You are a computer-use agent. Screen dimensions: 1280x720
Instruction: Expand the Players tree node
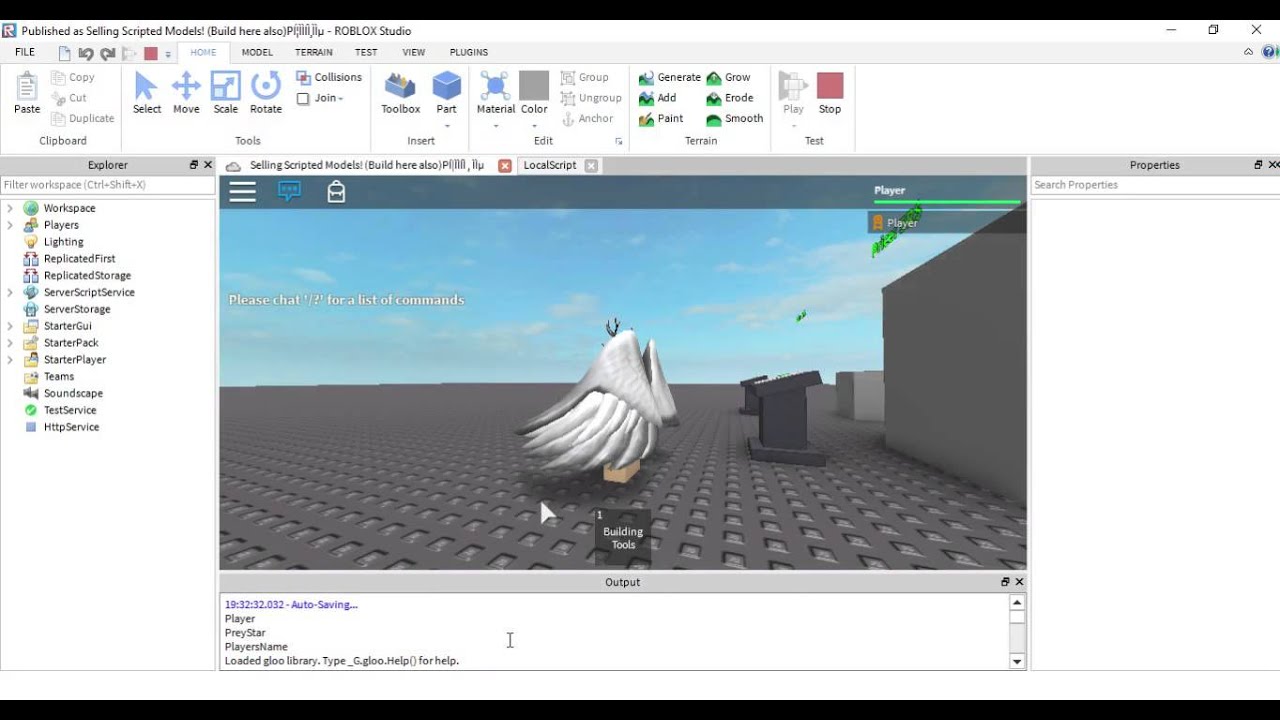click(10, 225)
